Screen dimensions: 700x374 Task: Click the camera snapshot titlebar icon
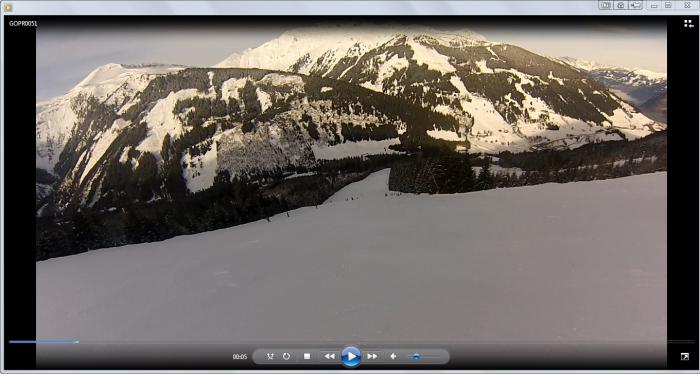pyautogui.click(x=621, y=5)
